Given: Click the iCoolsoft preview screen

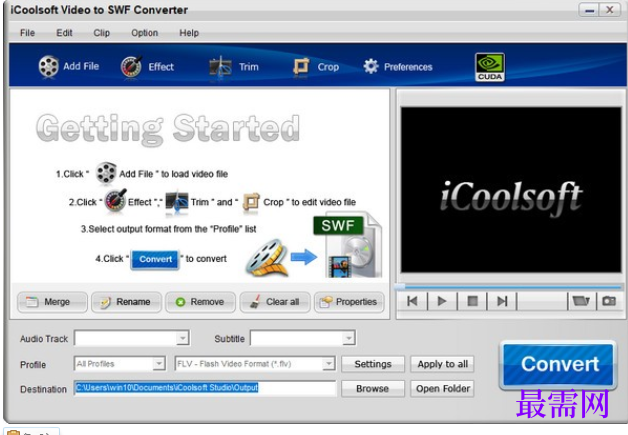Looking at the screenshot, I should pos(511,190).
